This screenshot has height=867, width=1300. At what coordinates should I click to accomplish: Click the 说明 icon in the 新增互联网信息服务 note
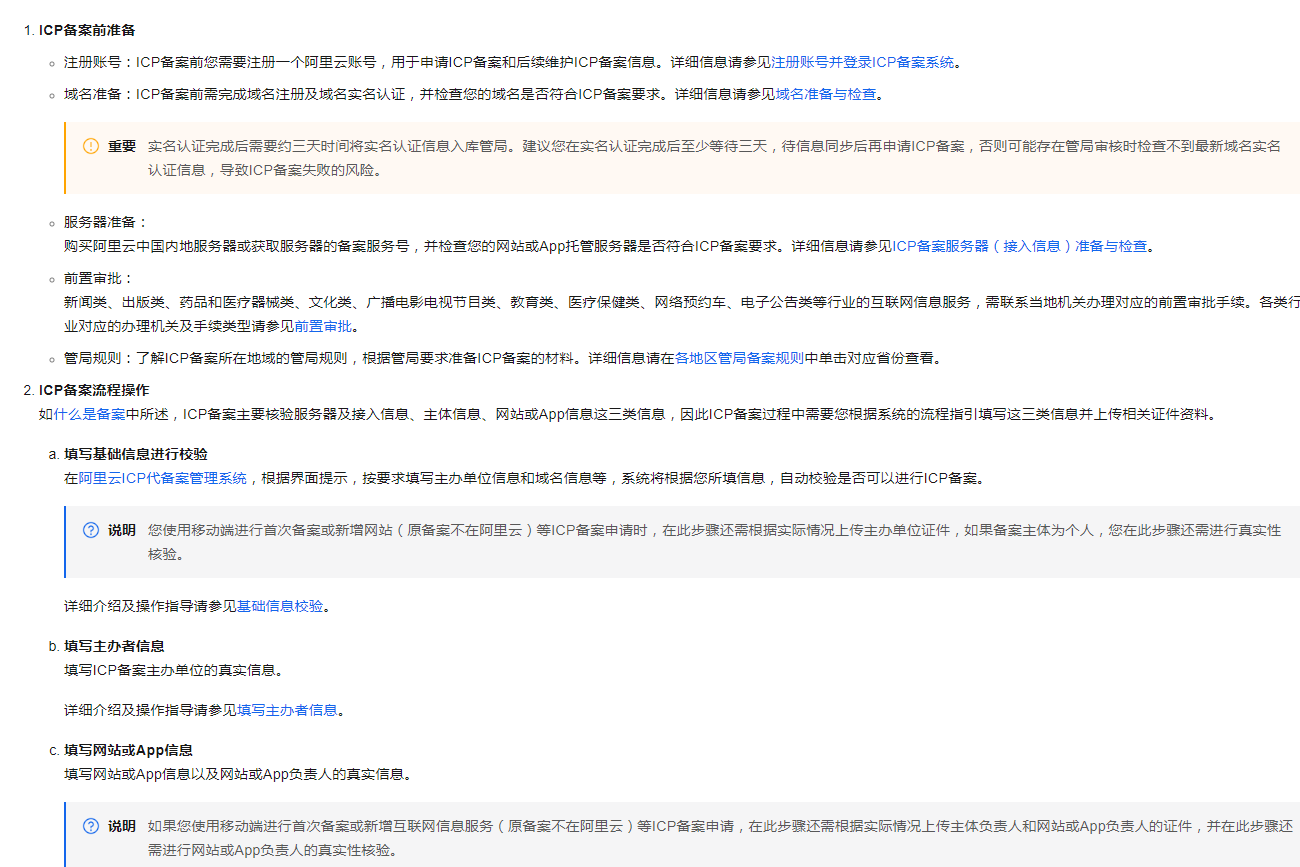91,826
